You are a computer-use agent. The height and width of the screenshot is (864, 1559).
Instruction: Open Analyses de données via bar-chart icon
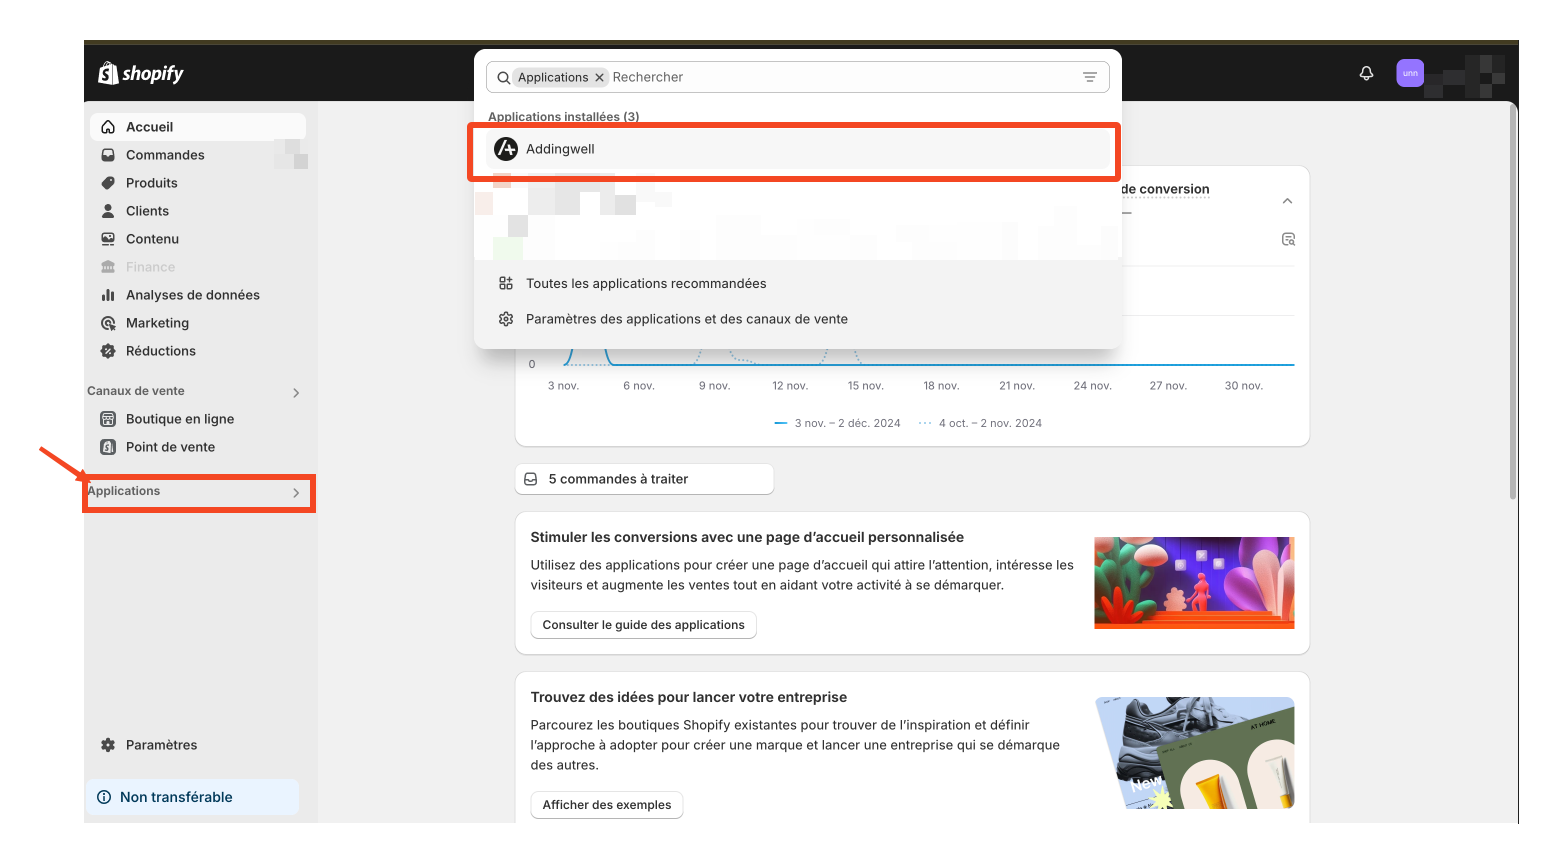(108, 295)
